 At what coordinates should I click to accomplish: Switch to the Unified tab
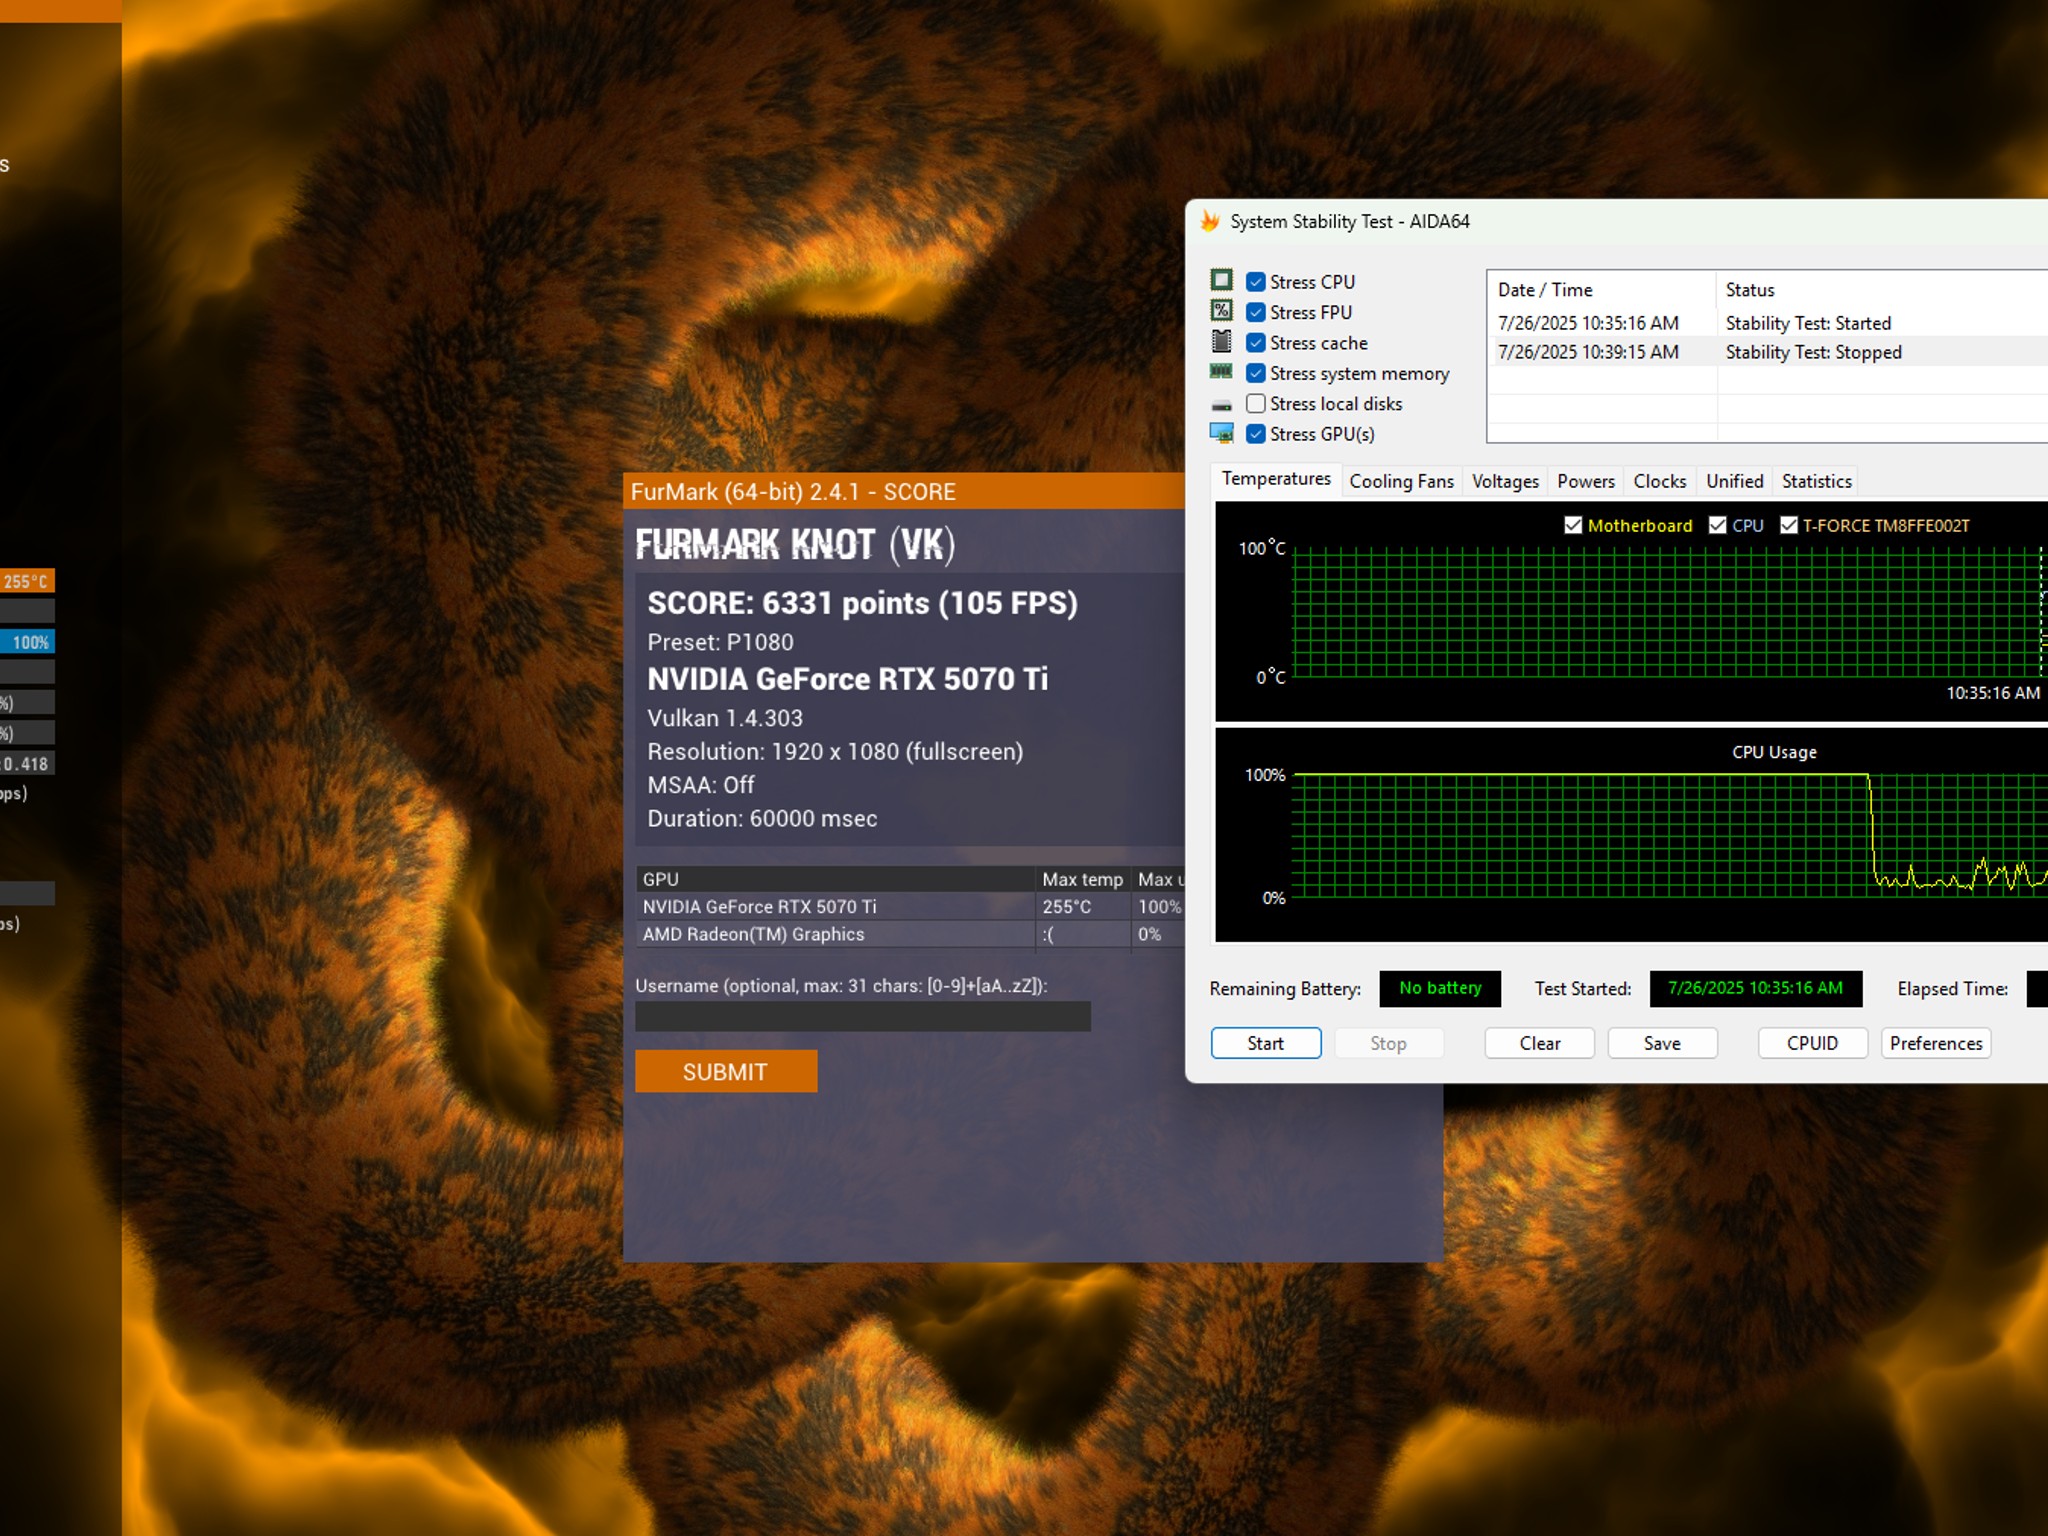coord(1735,481)
